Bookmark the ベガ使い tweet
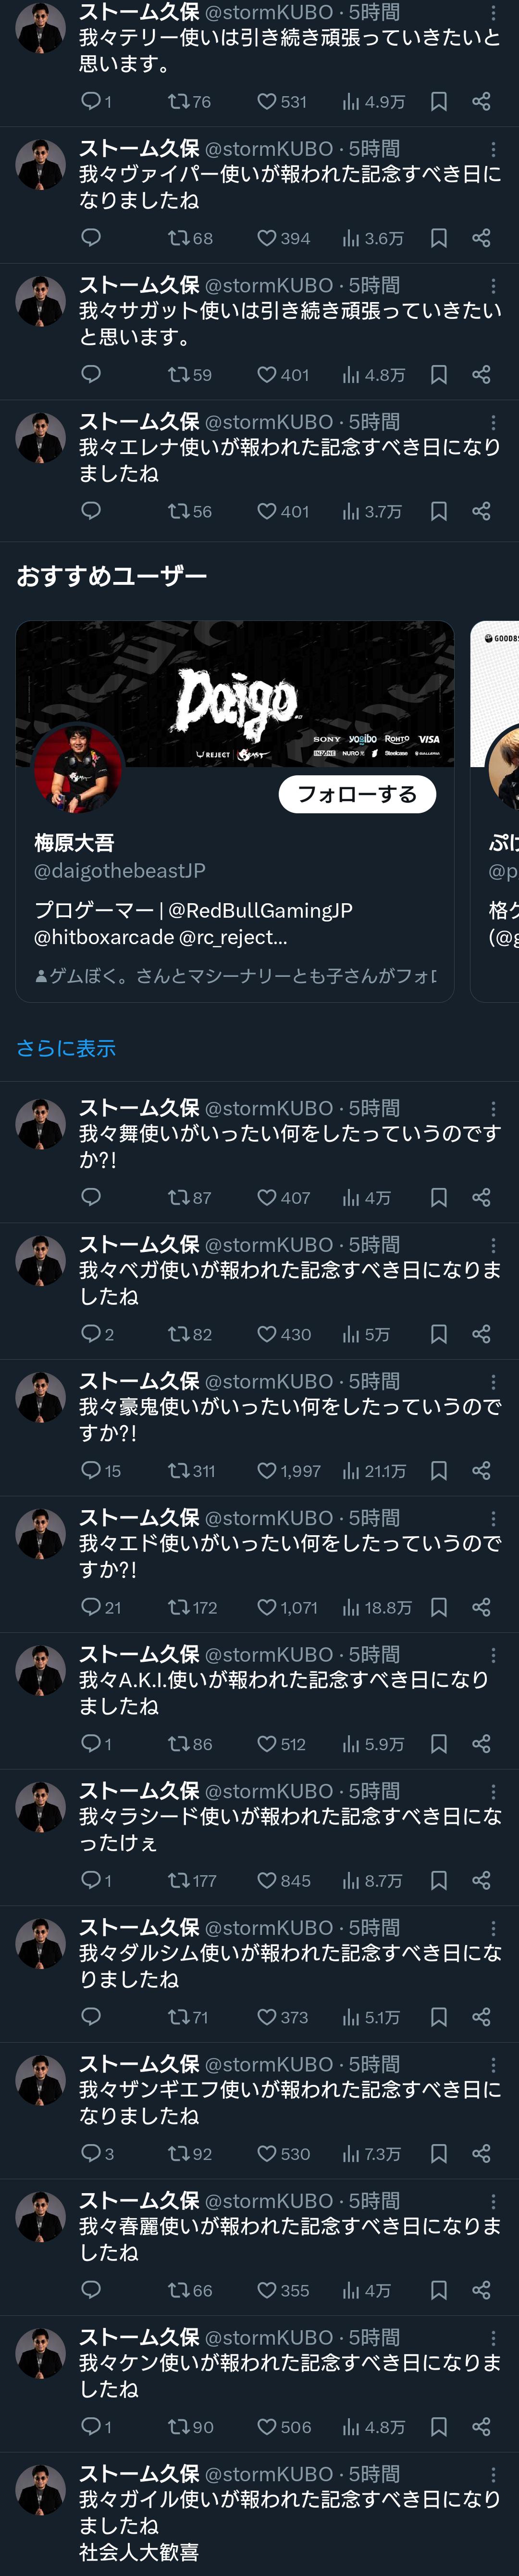 click(x=438, y=1334)
